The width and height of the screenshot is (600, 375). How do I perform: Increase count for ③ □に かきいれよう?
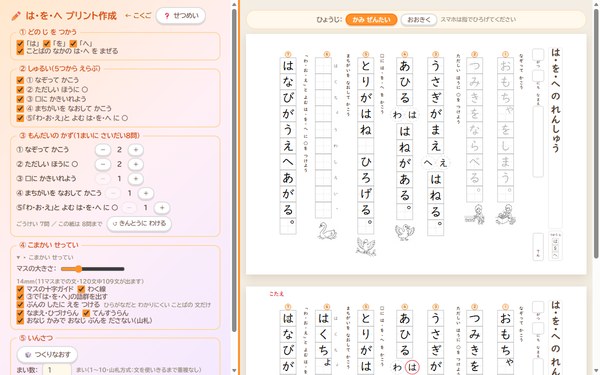(135, 179)
